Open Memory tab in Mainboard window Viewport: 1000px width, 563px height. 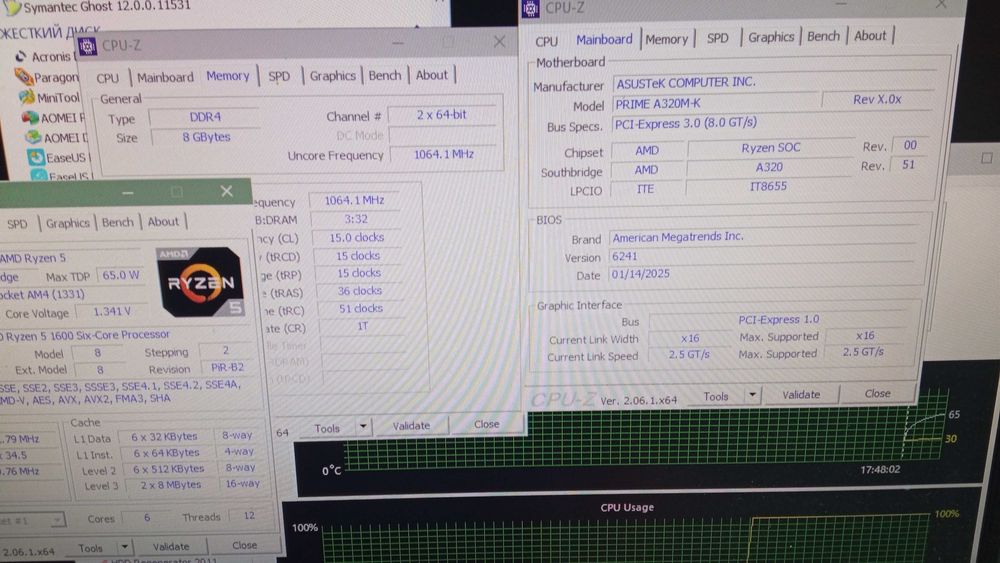pos(666,40)
